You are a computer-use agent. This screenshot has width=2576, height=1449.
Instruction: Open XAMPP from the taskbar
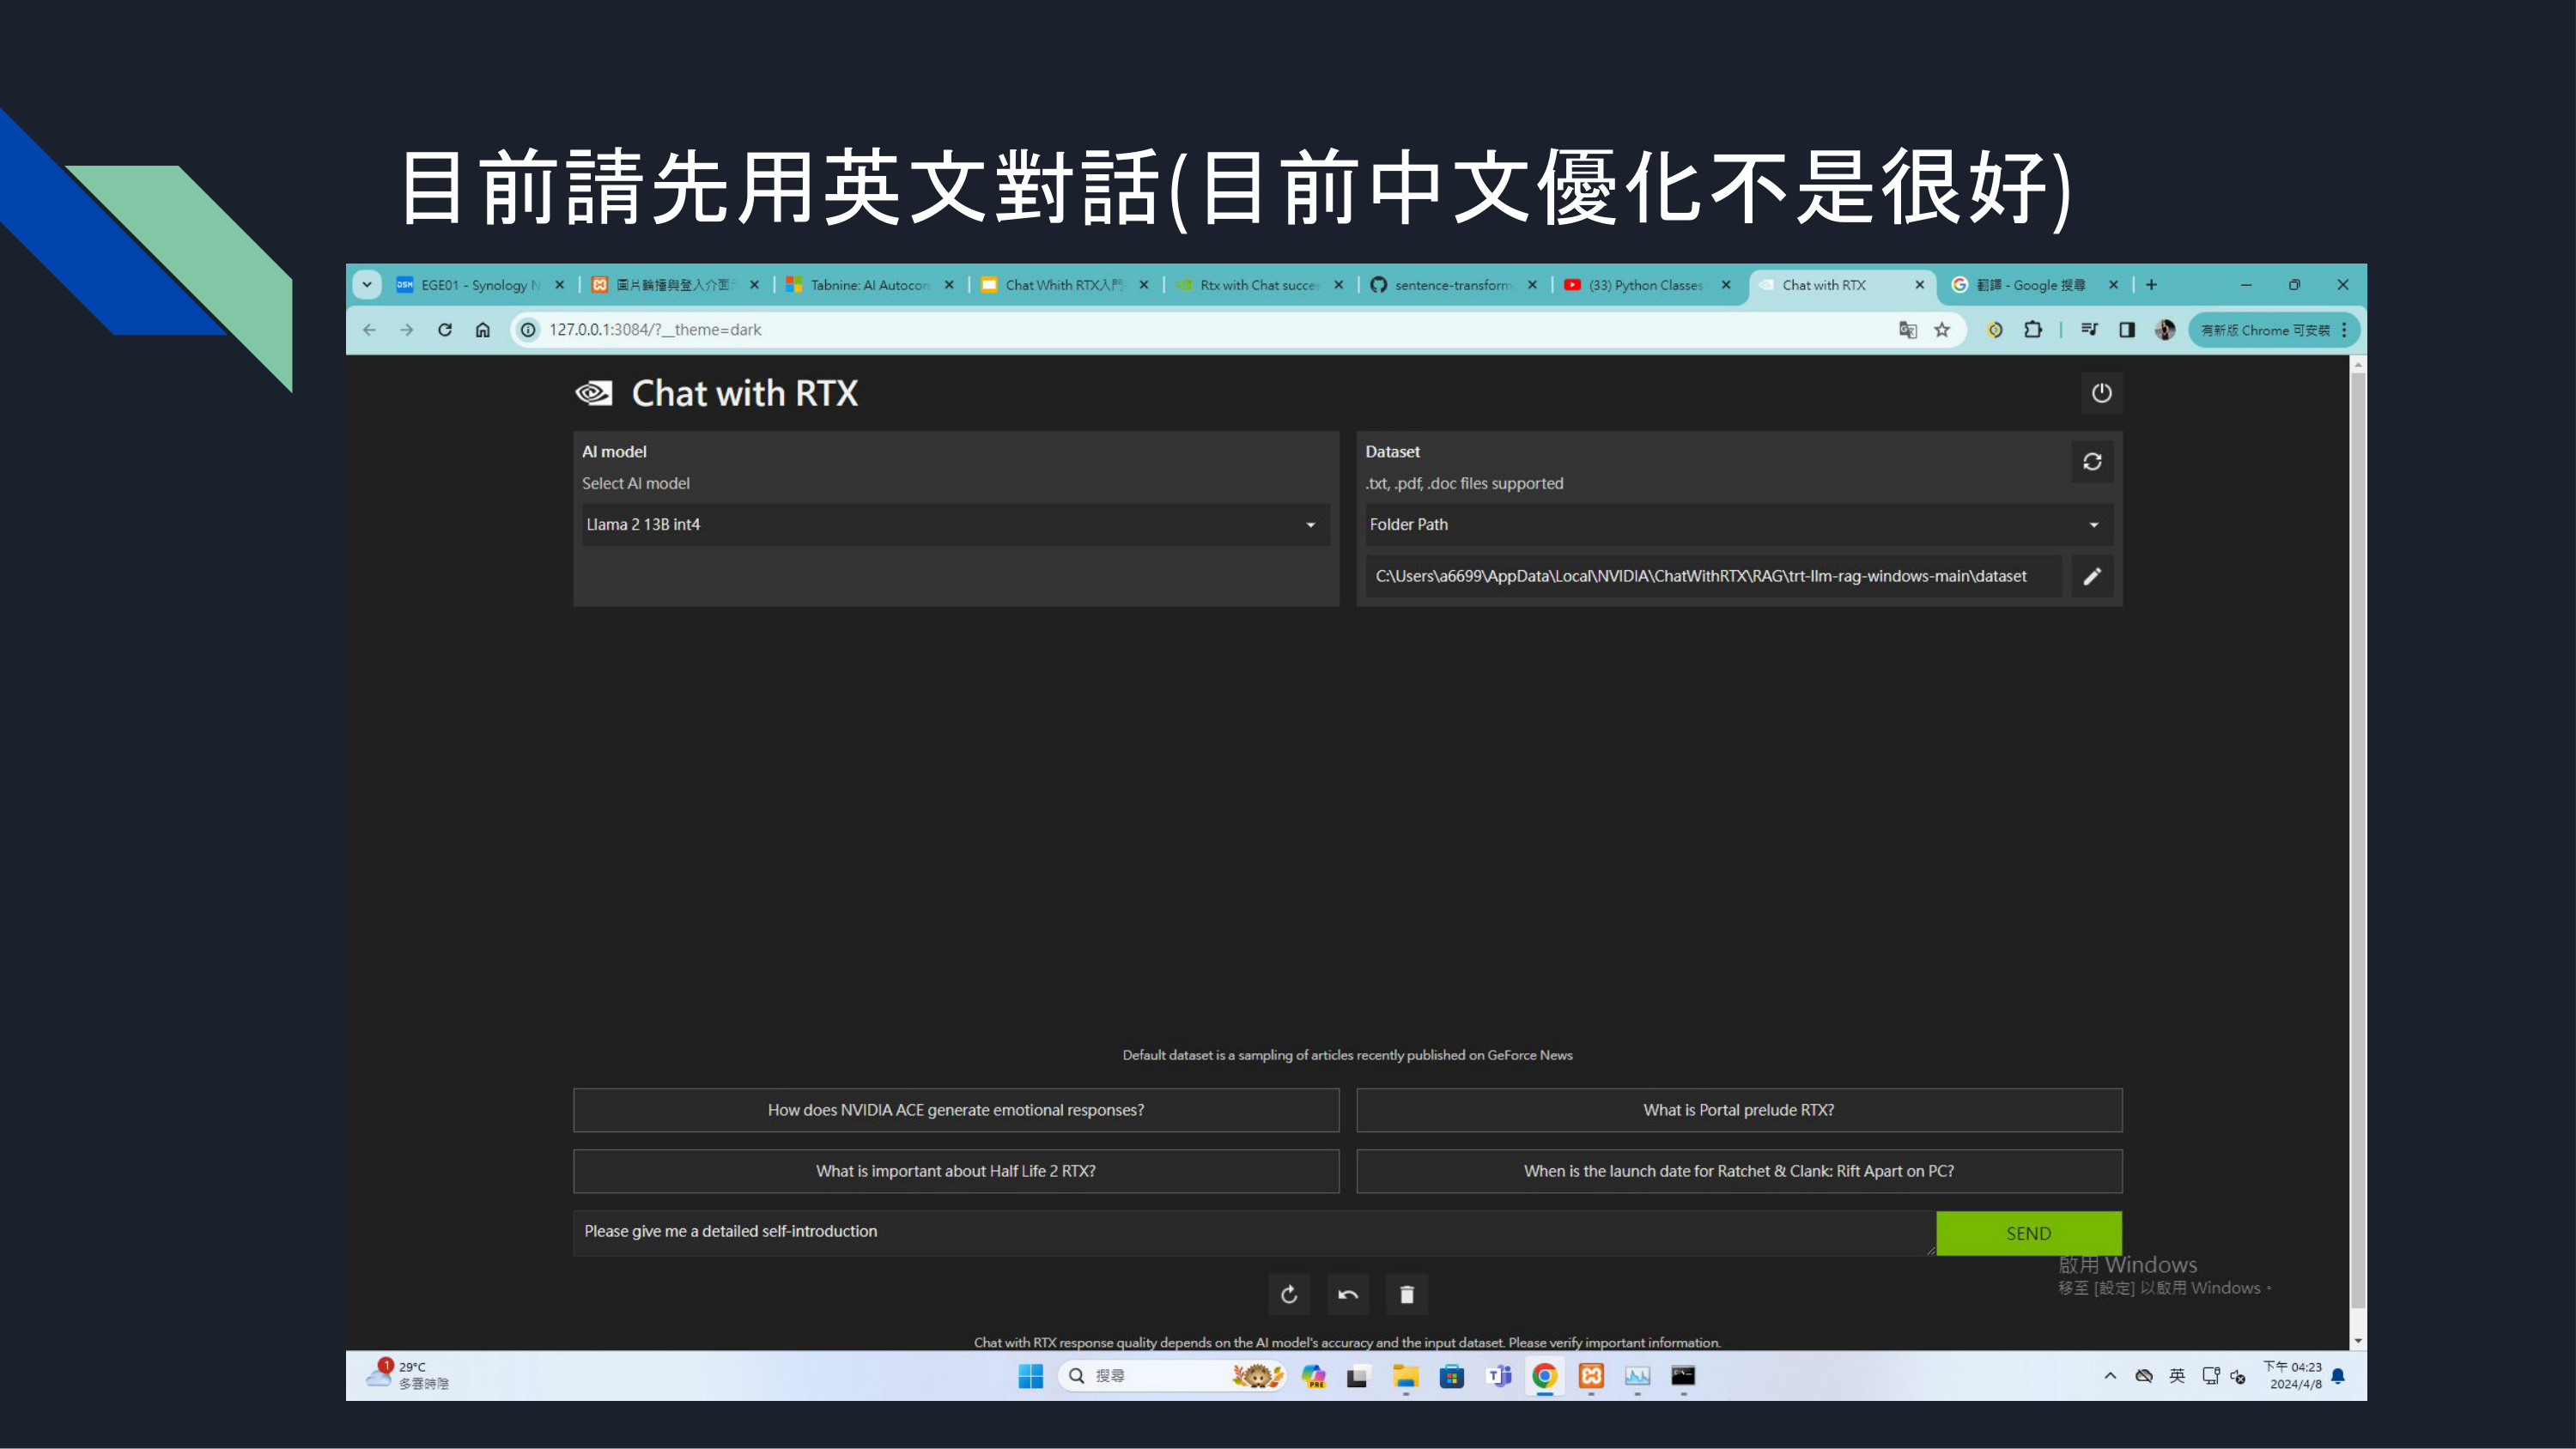tap(1591, 1376)
